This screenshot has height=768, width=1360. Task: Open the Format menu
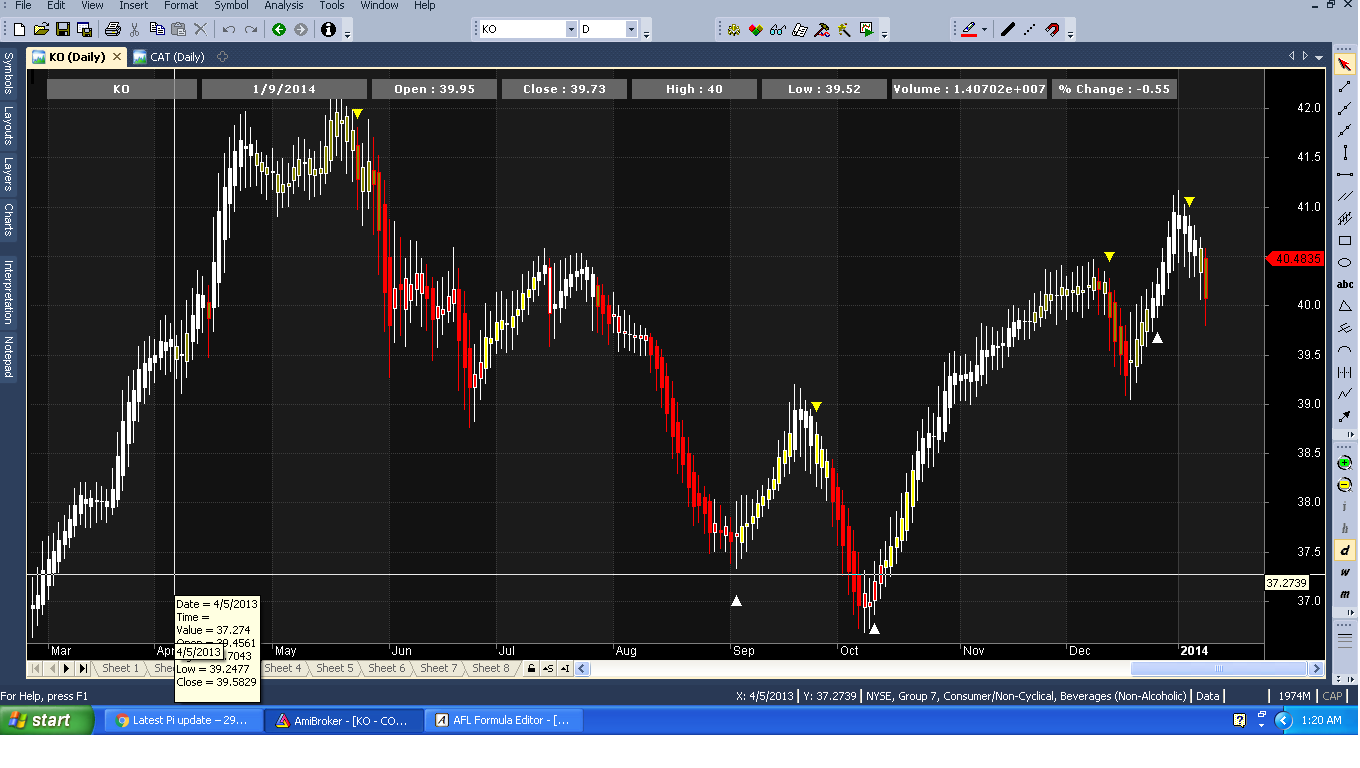click(181, 5)
